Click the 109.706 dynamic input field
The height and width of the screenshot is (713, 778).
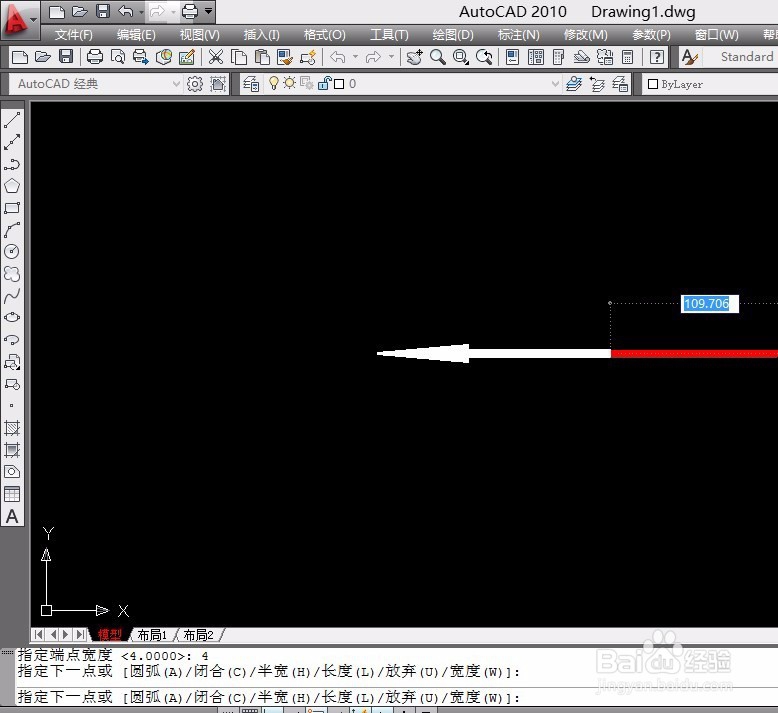709,303
